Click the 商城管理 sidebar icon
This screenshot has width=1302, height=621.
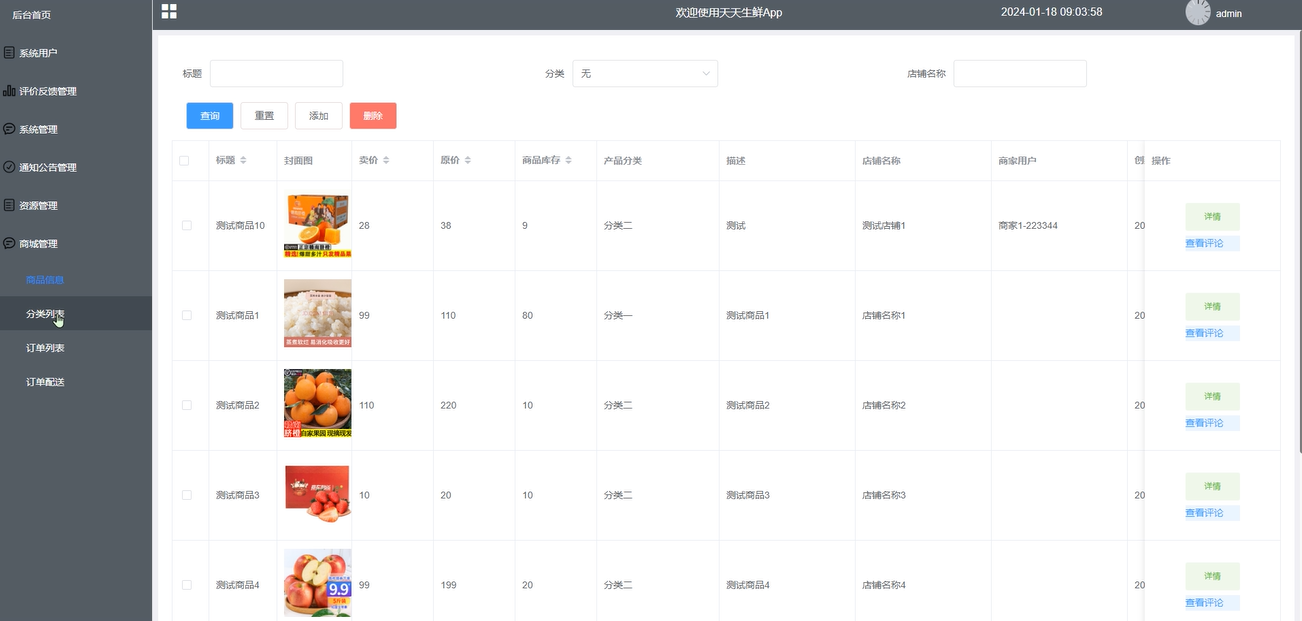tap(9, 242)
